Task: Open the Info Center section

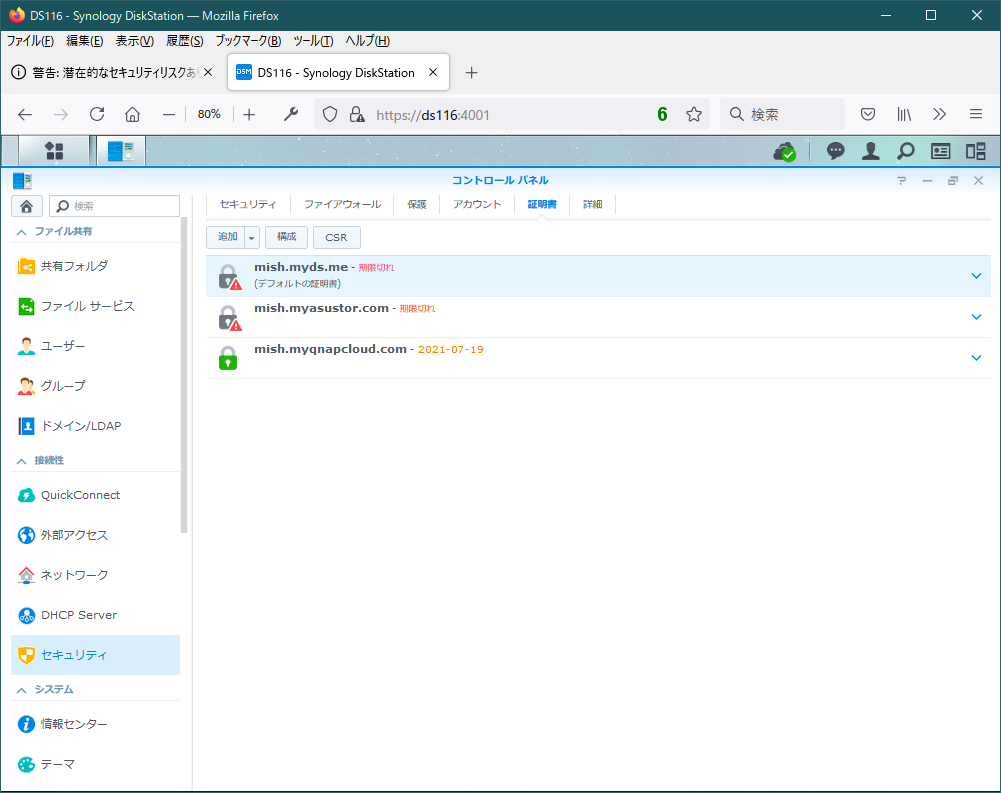Action: coord(95,724)
